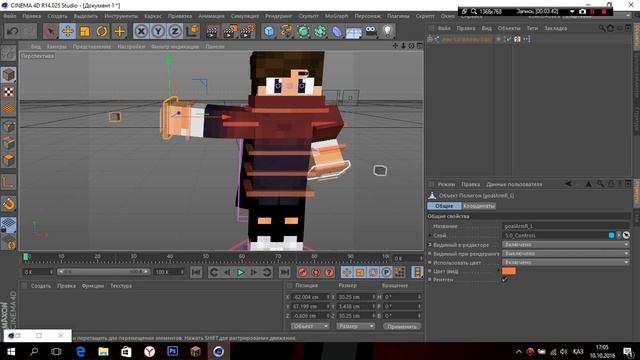
Task: Open render settings clapperboard with gear
Action: (247, 31)
